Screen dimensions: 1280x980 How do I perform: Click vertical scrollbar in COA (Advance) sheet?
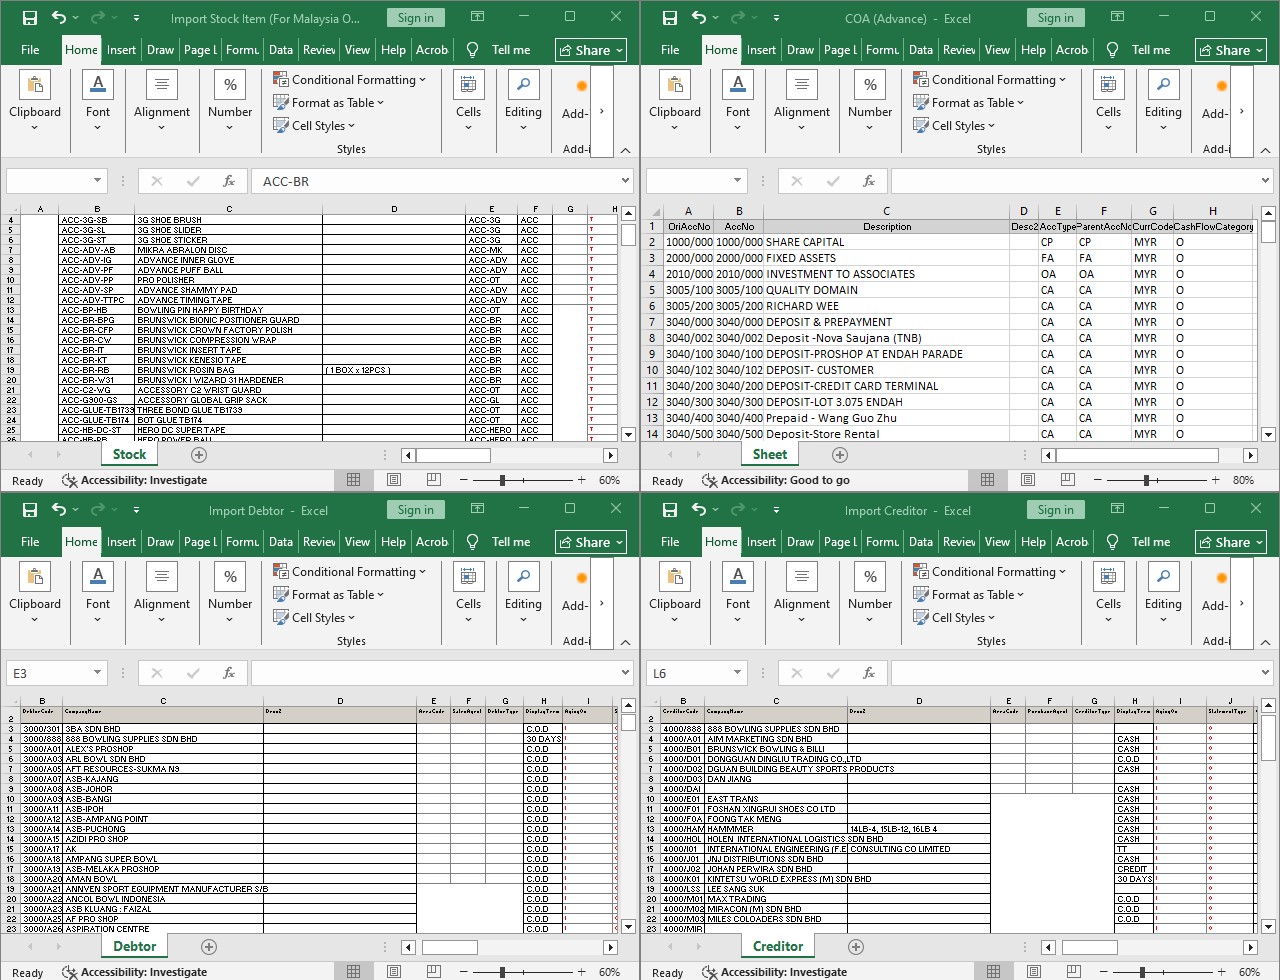pyautogui.click(x=1268, y=324)
